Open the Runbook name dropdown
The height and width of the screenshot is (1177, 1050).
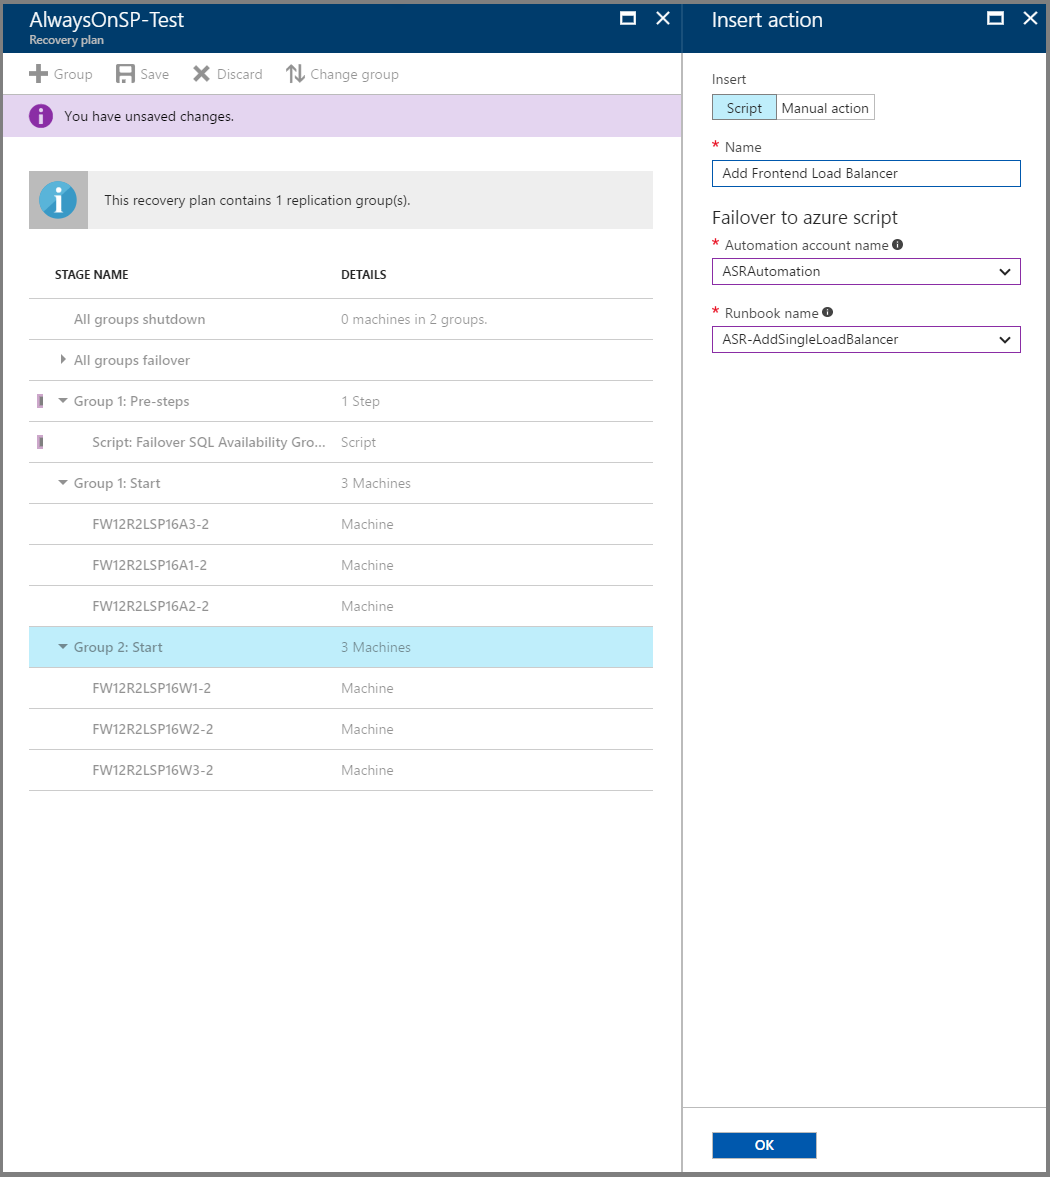click(x=1006, y=339)
